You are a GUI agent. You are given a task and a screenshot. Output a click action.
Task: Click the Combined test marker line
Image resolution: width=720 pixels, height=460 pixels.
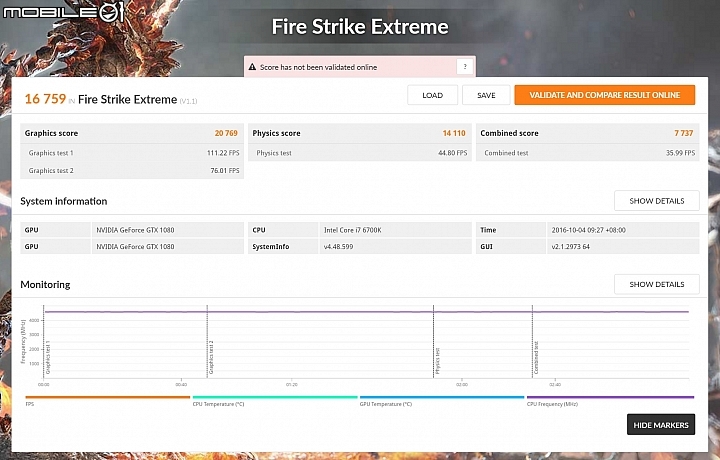(x=532, y=342)
